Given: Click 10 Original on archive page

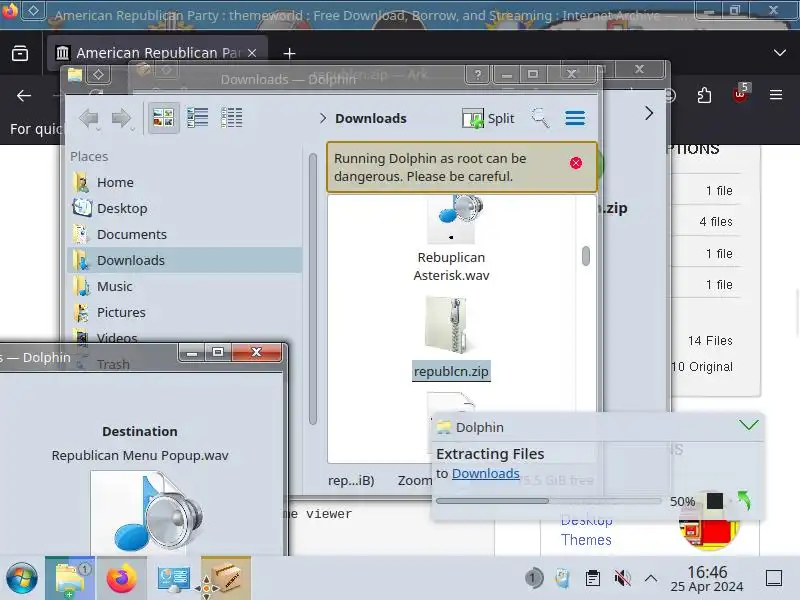Looking at the screenshot, I should click(702, 367).
